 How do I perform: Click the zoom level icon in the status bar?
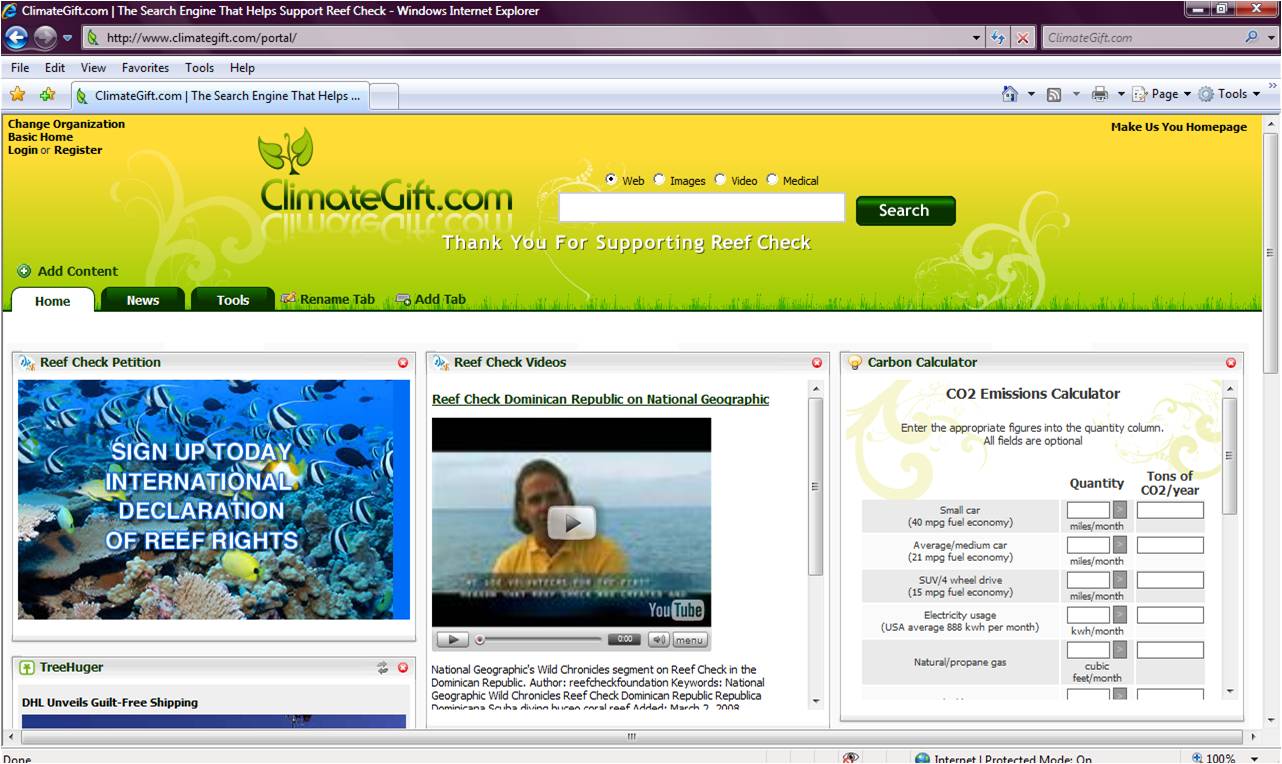point(1197,758)
